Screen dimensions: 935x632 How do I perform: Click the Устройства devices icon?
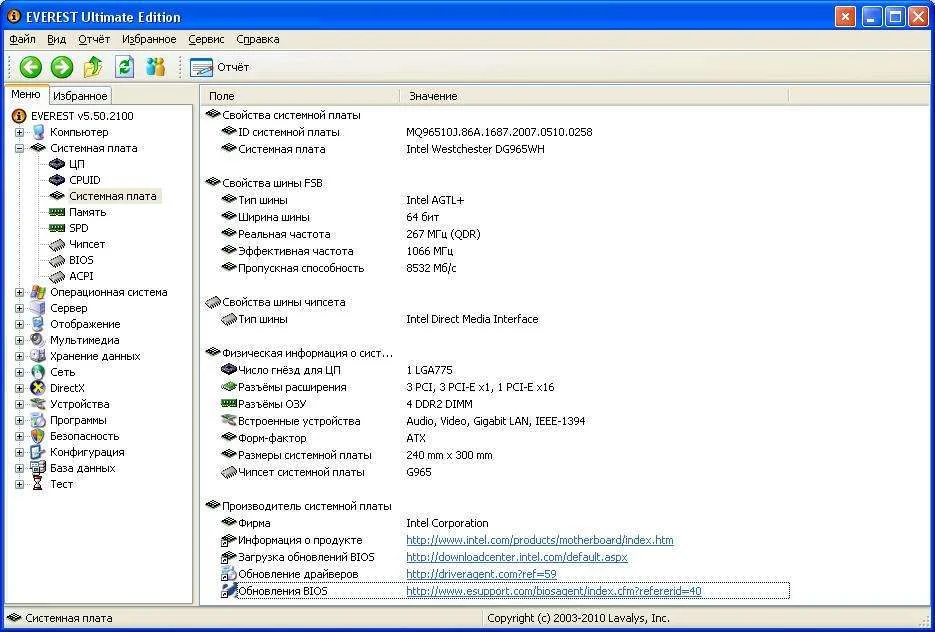(38, 404)
